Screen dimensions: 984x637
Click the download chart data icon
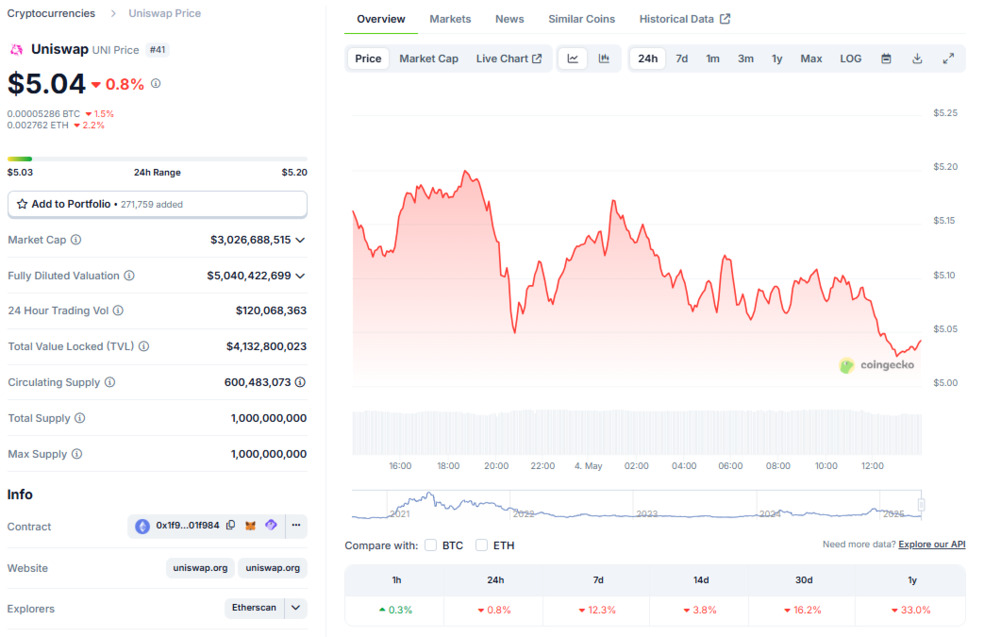[917, 58]
